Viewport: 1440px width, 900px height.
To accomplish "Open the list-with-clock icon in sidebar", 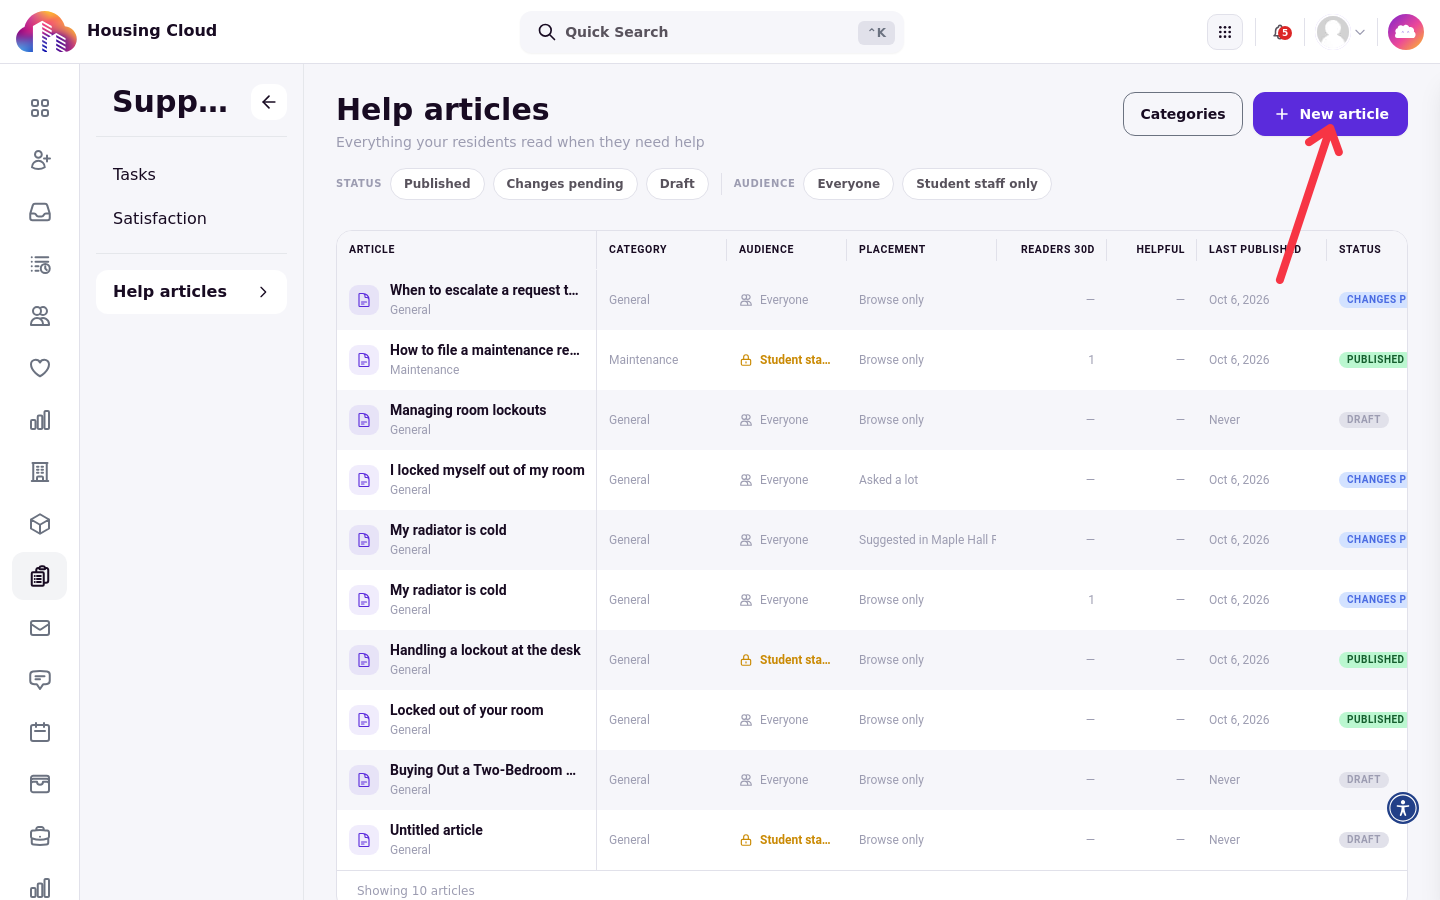I will [40, 264].
